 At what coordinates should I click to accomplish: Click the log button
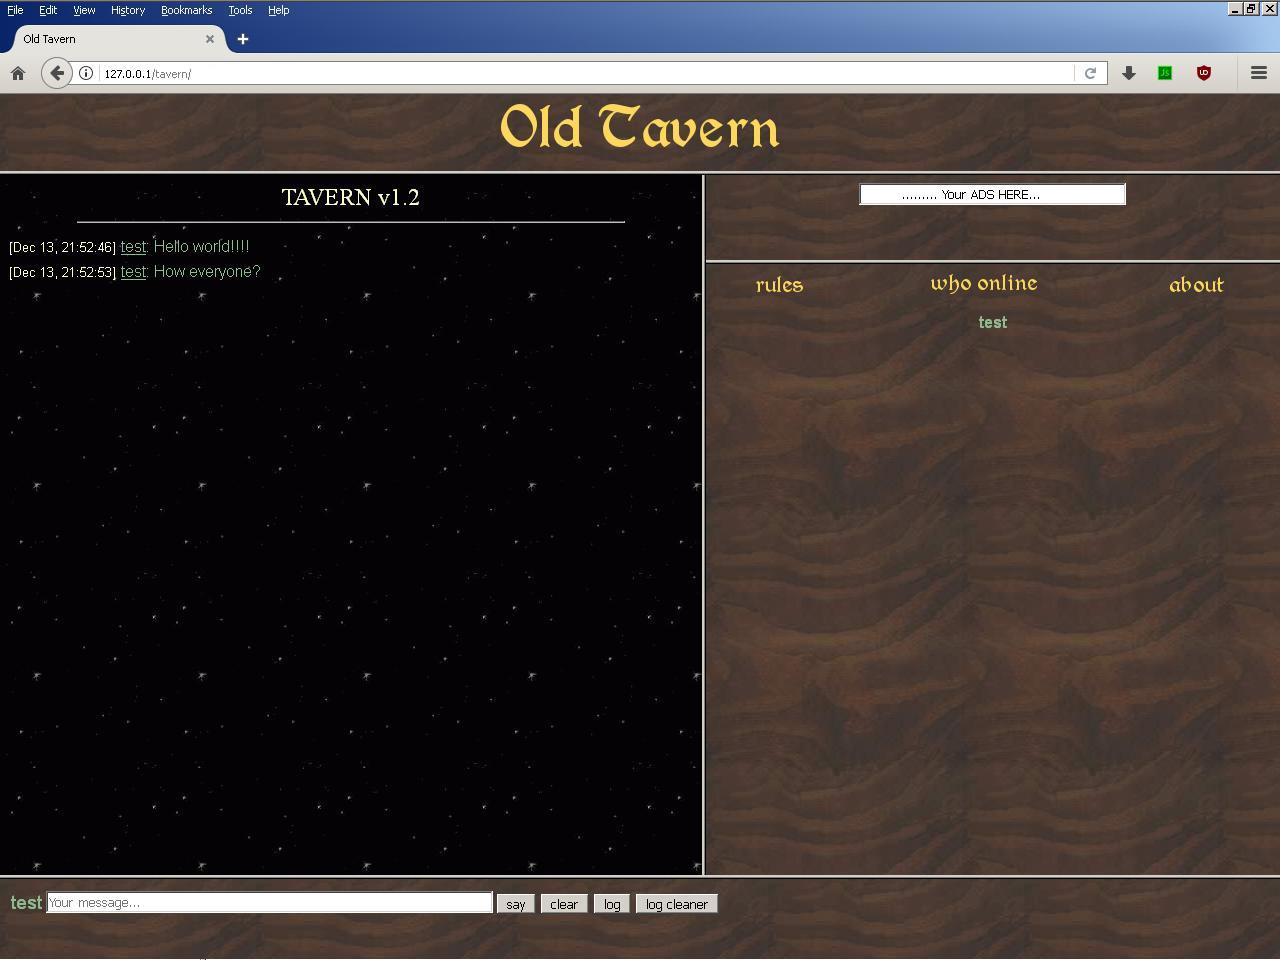tap(612, 904)
